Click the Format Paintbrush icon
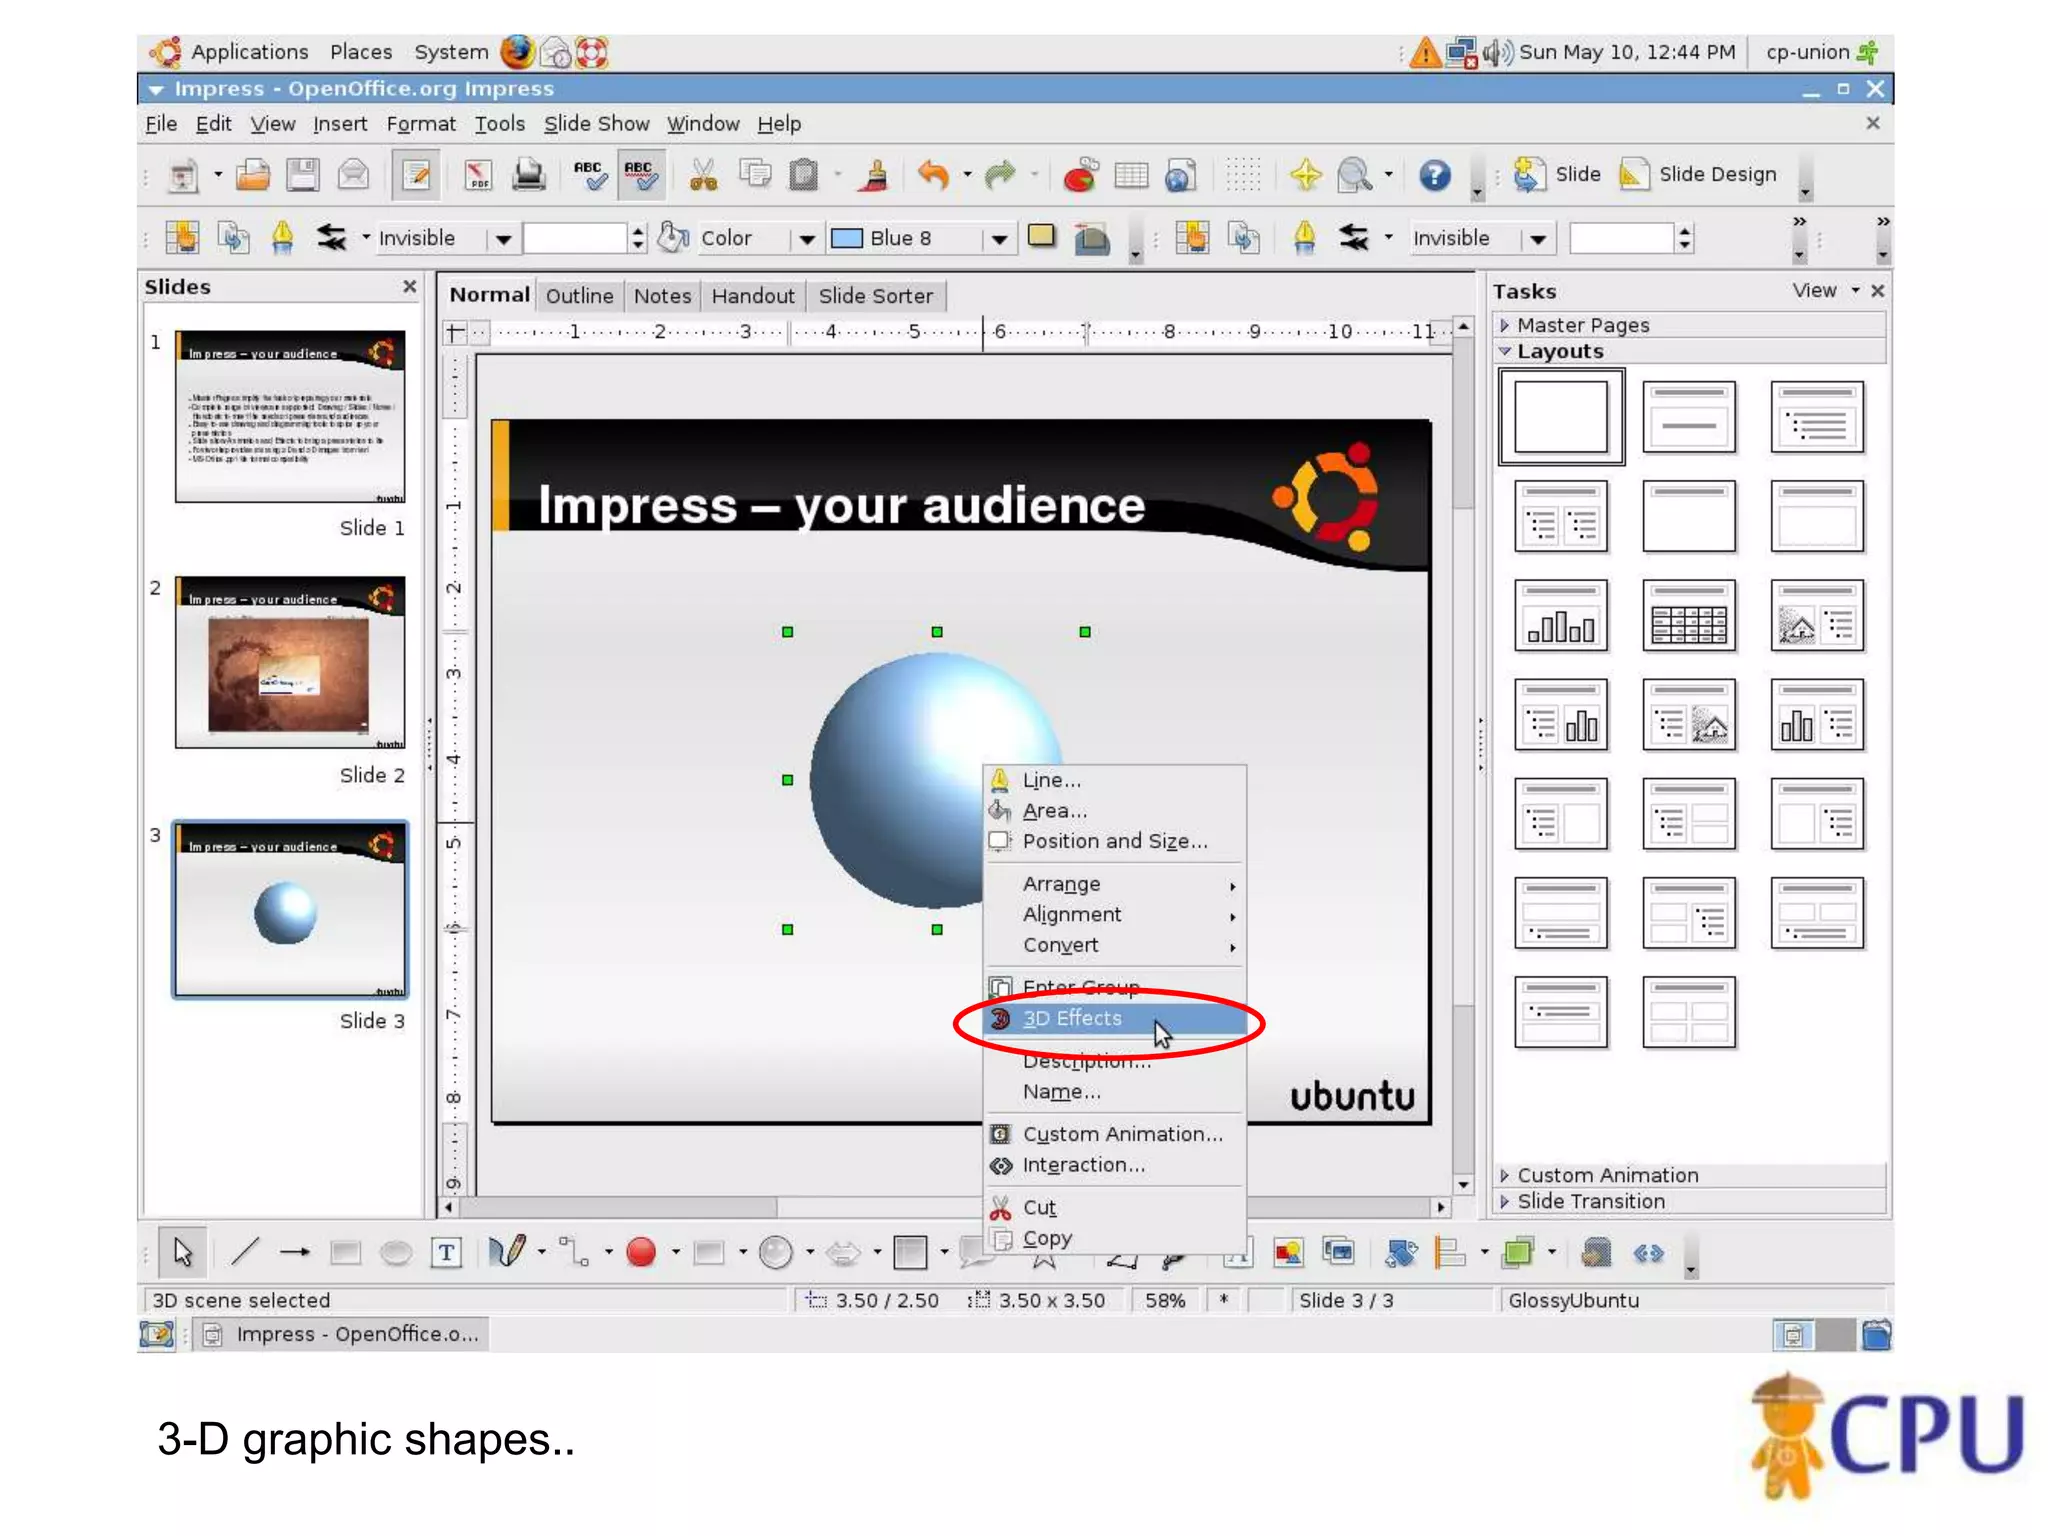2048x1536 pixels. [x=876, y=175]
